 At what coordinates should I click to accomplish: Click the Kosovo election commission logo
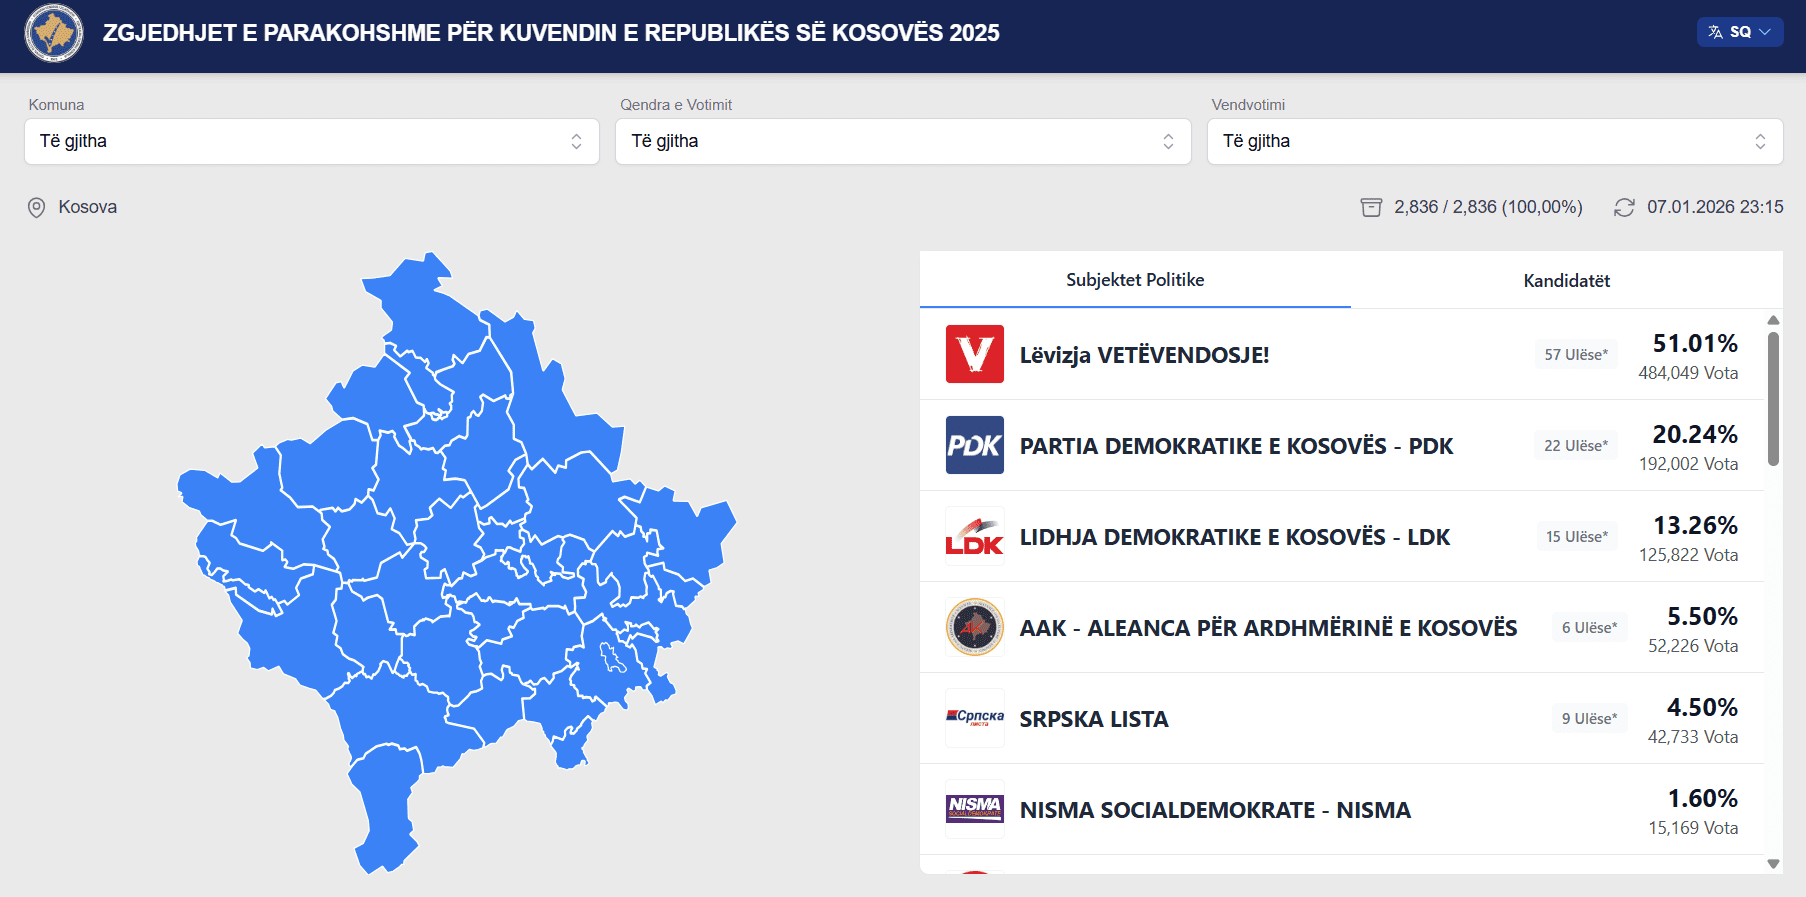coord(54,33)
